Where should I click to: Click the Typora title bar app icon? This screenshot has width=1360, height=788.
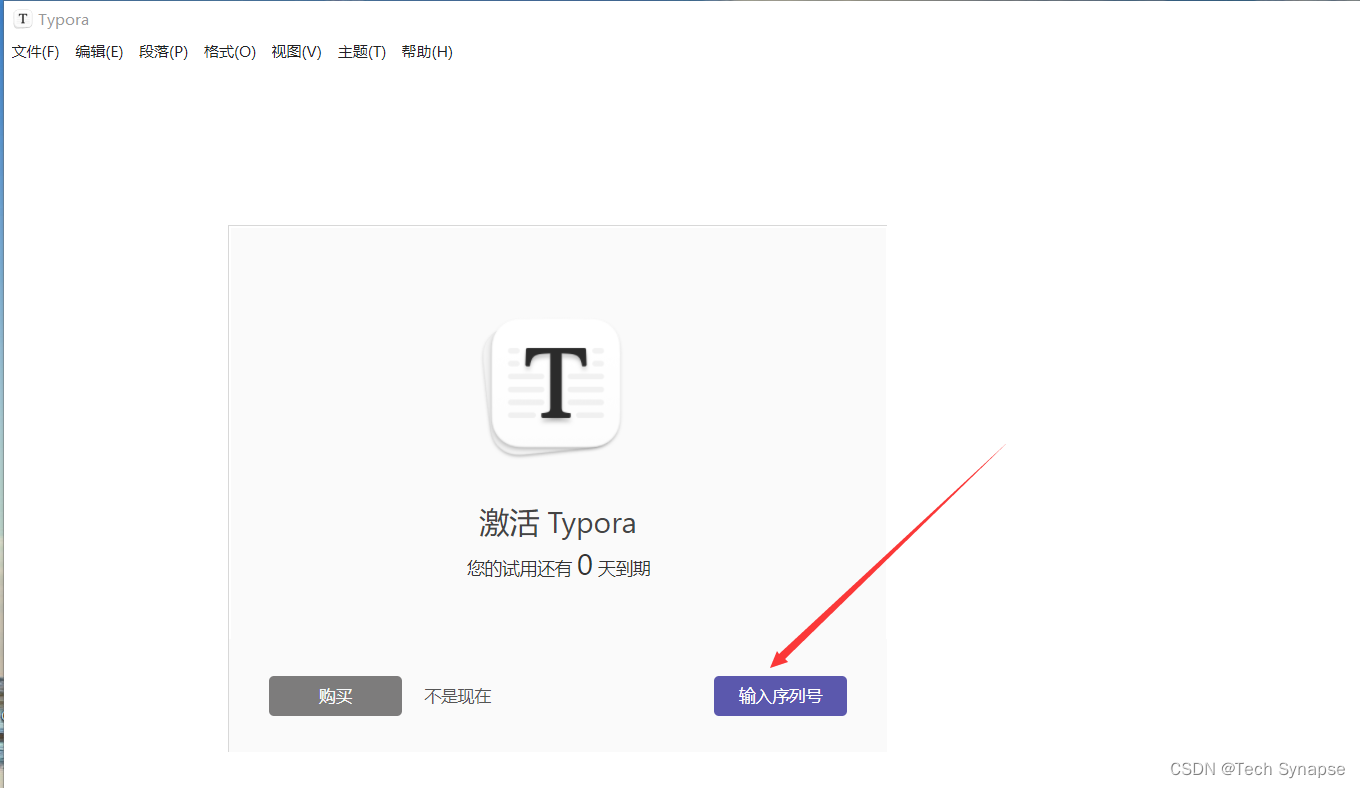[22, 19]
